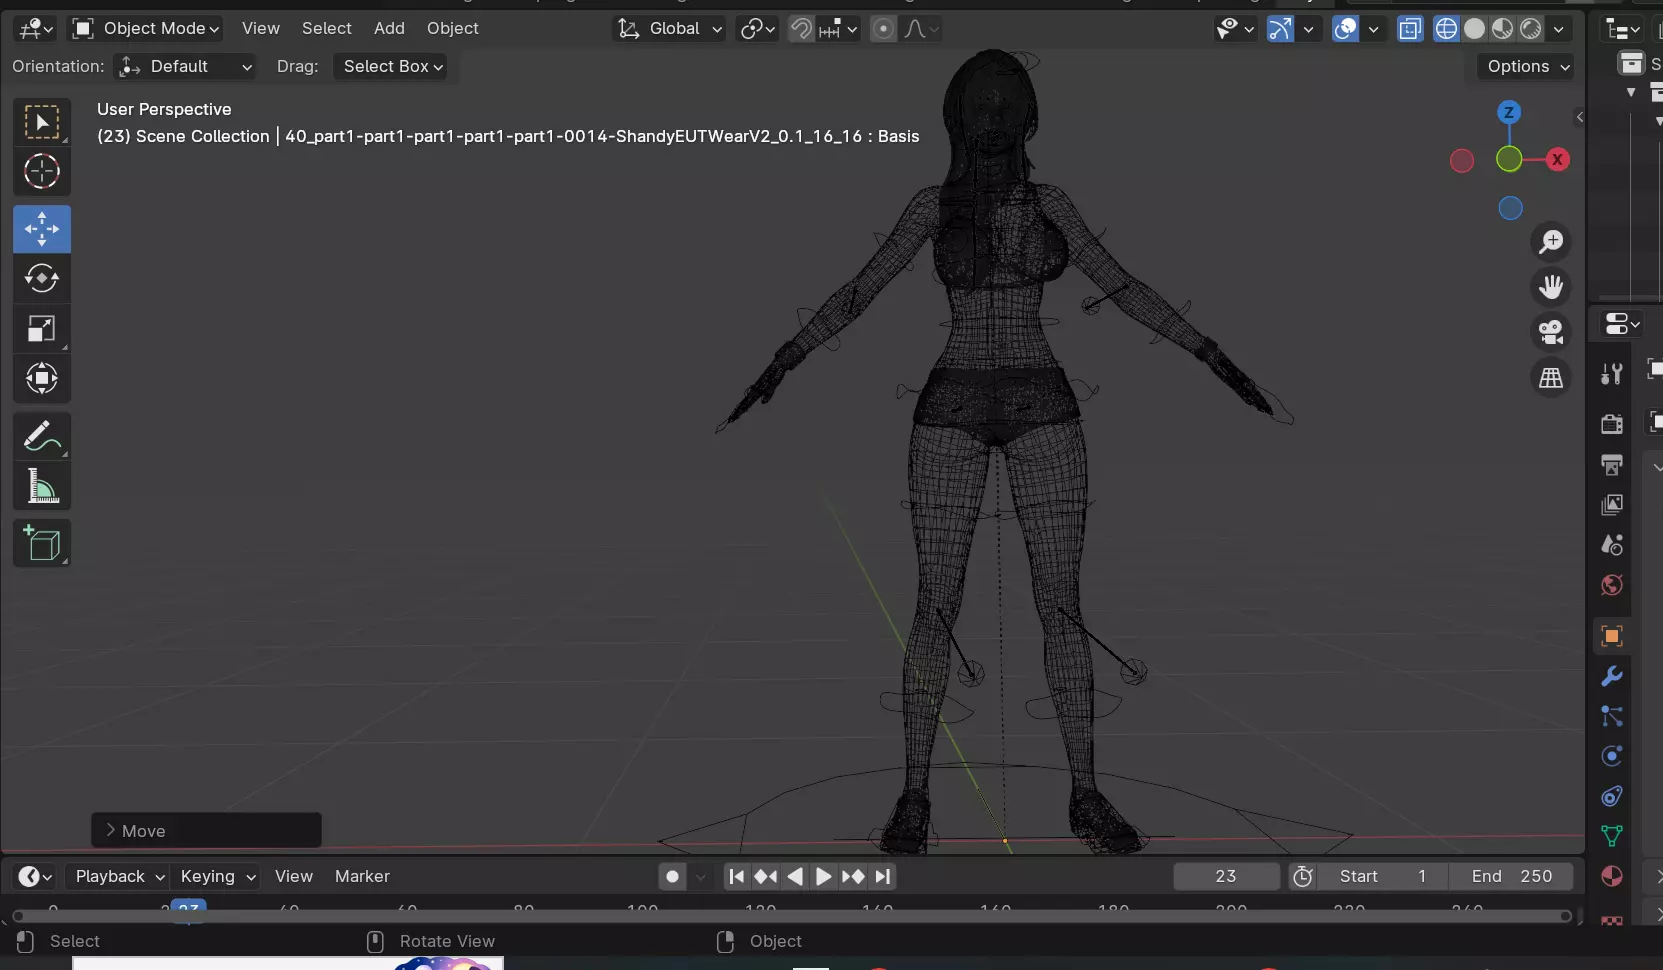1663x970 pixels.
Task: Open the Playback popover
Action: pos(119,877)
